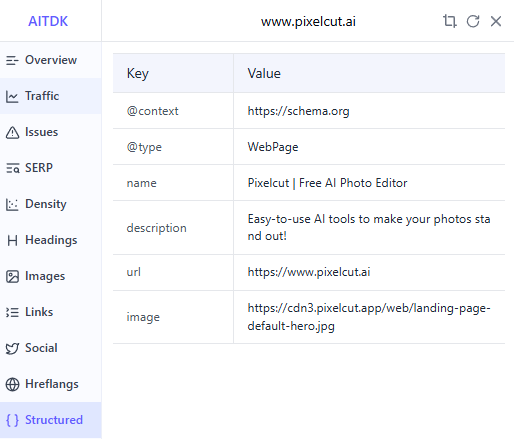Screen dimensions: 514x439
Task: Click the AITDK logo link
Action: [48, 21]
